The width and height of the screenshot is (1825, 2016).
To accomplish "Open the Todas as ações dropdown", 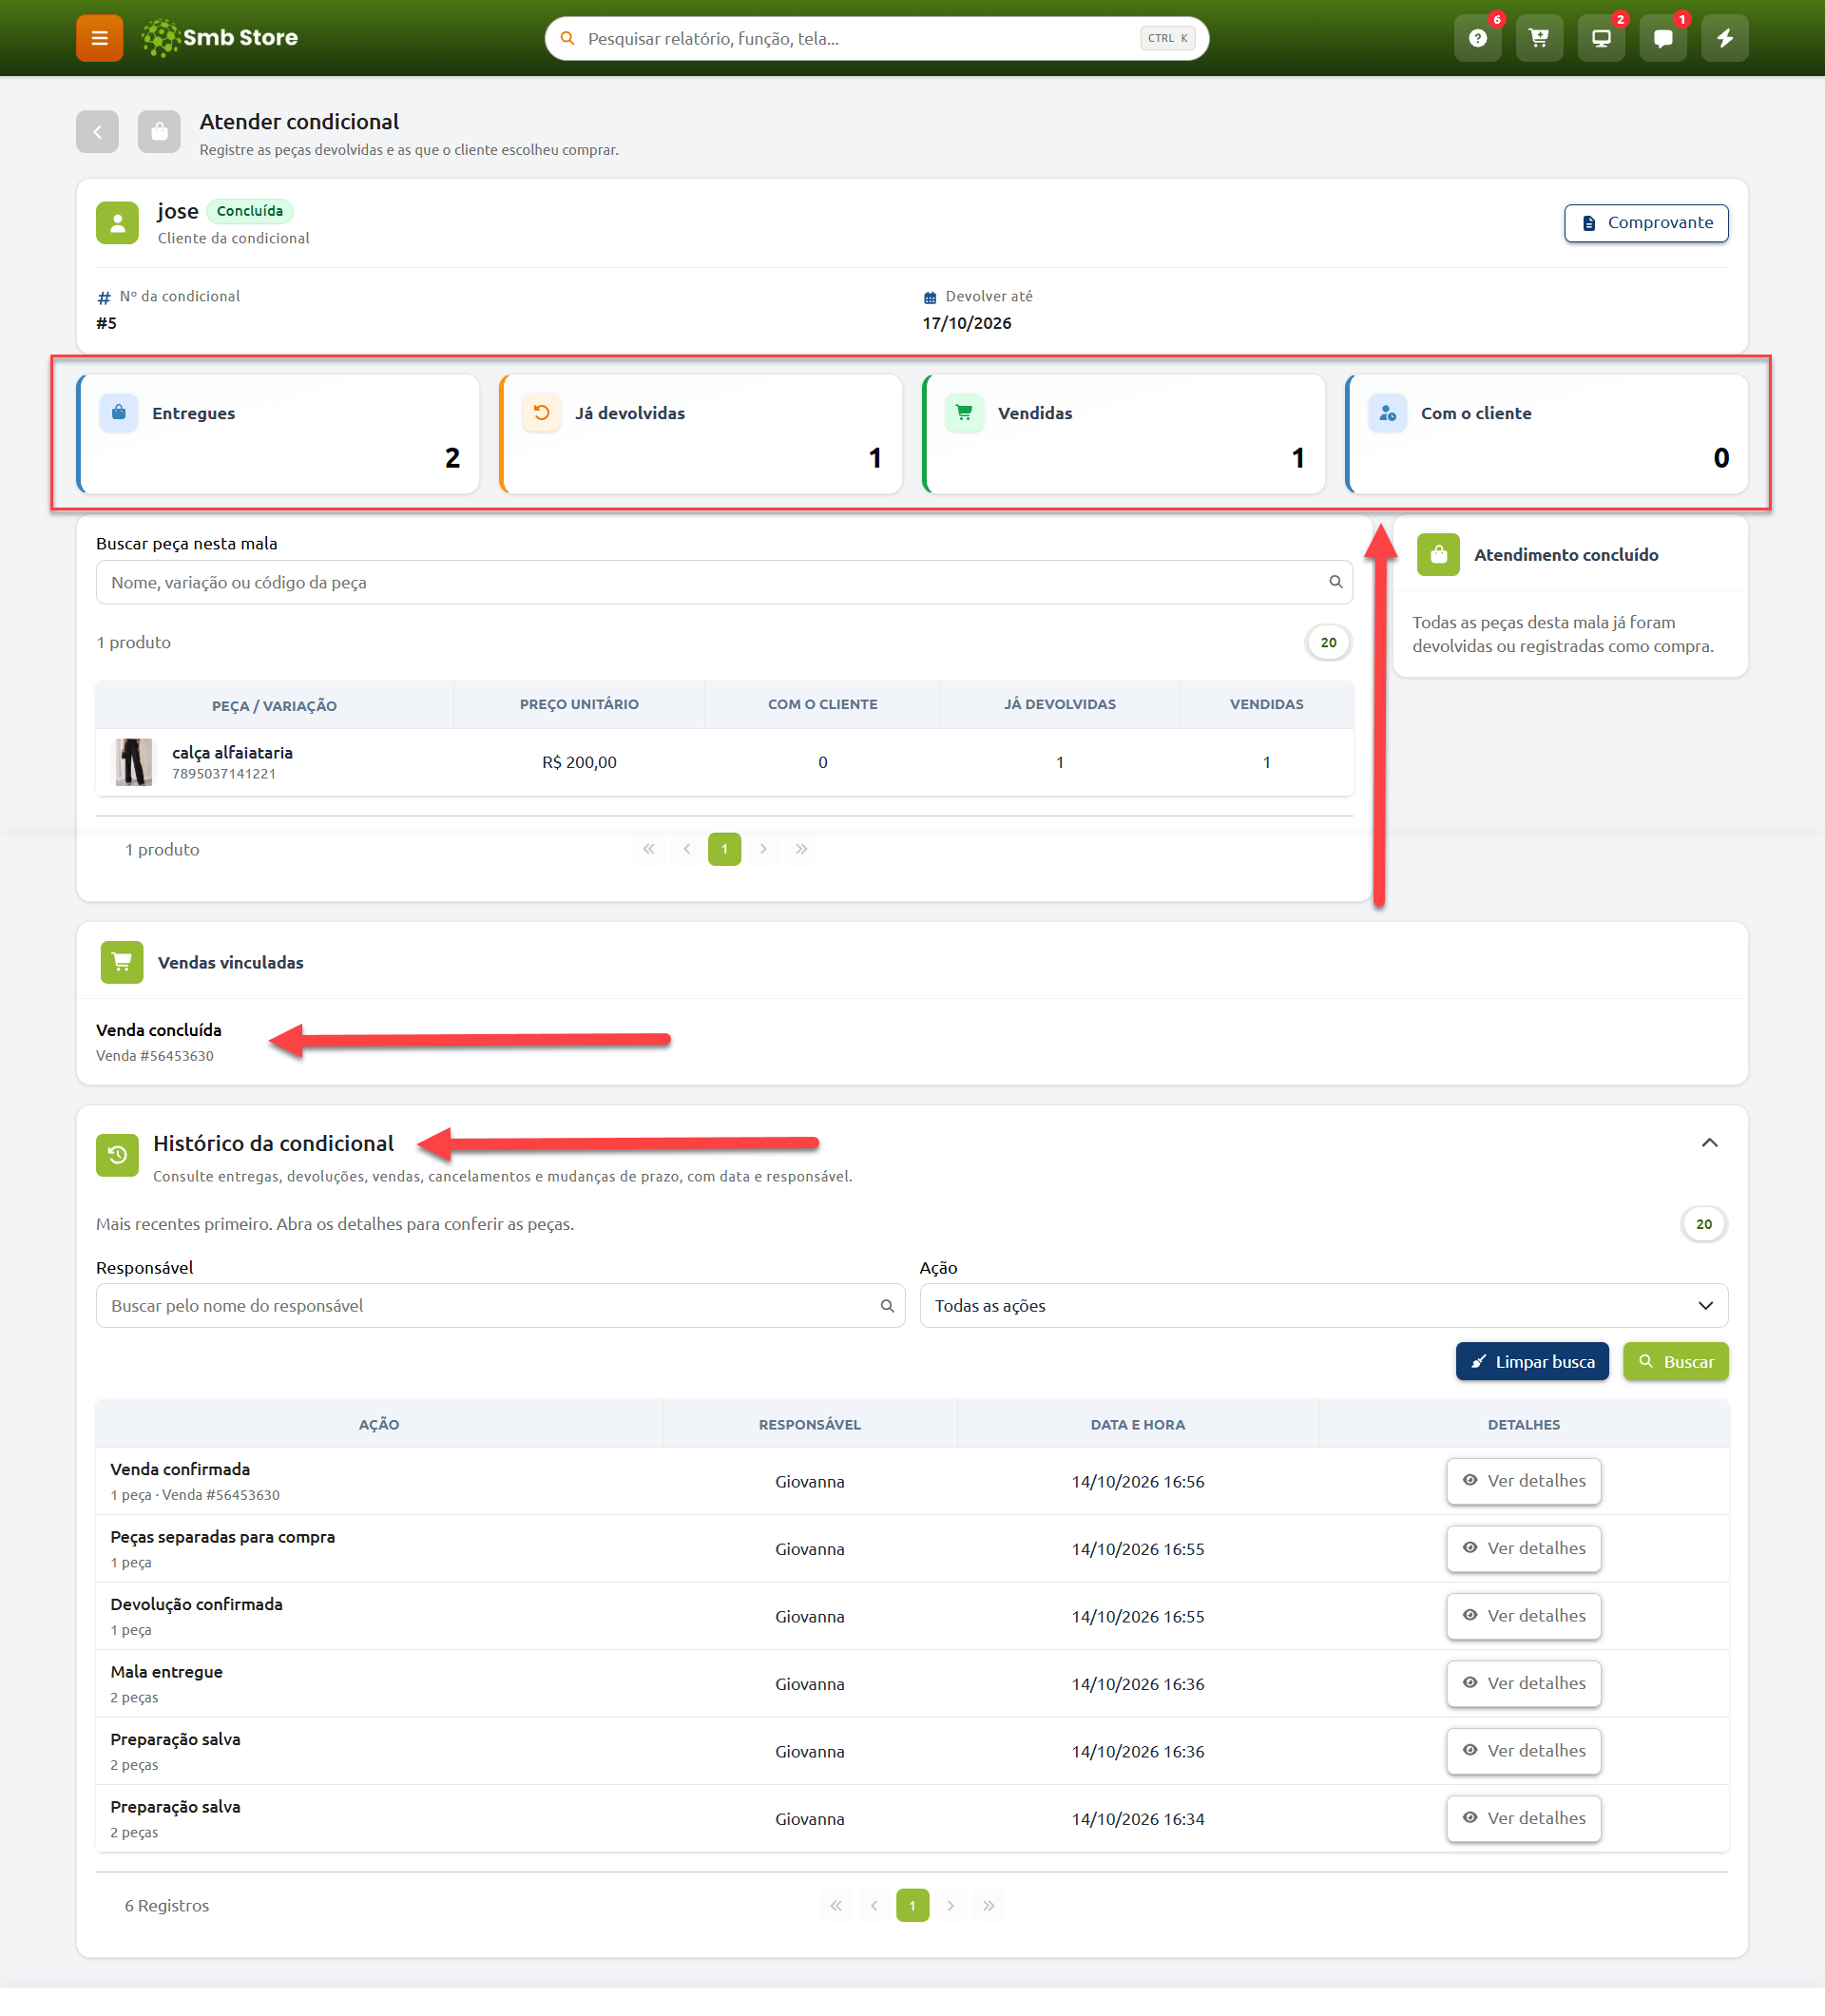I will tap(1323, 1306).
